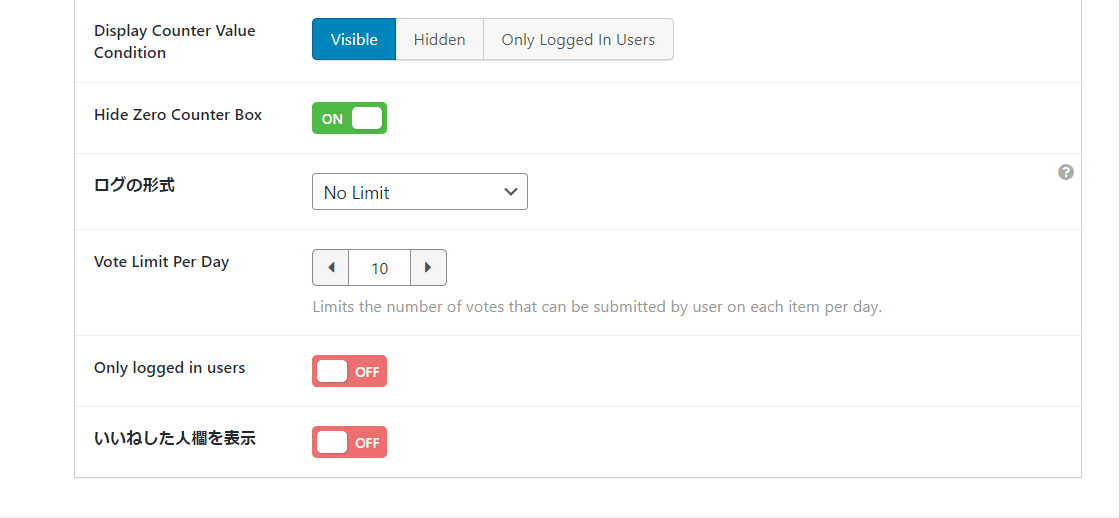Click the Only logged in users row label

(170, 368)
